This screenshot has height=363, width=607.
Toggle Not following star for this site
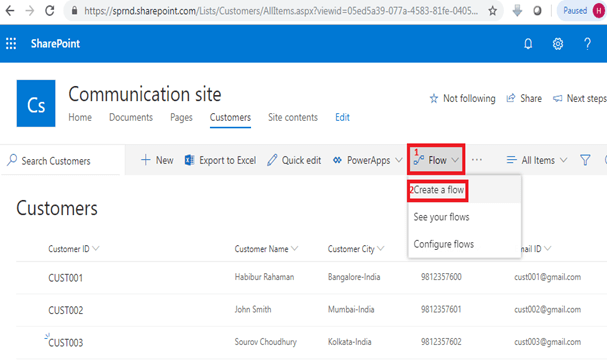(x=463, y=98)
